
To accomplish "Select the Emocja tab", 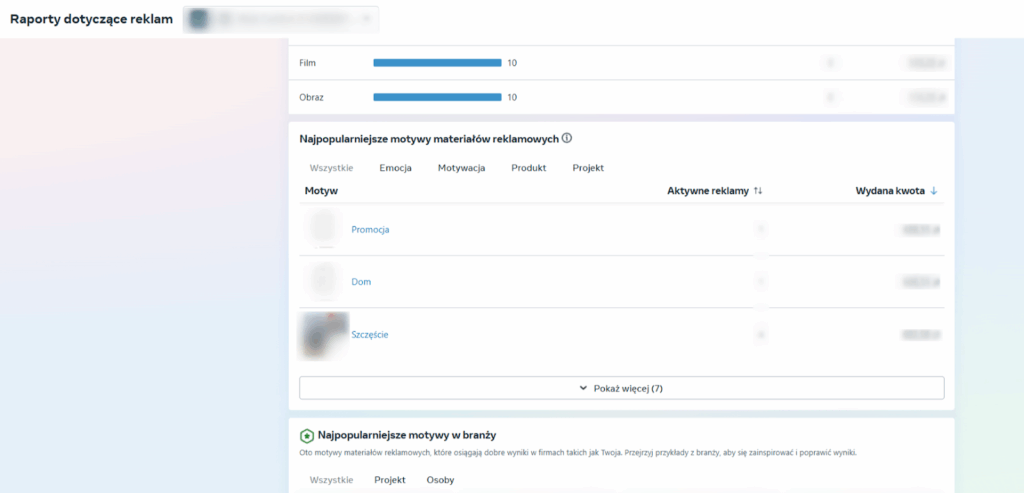I will [395, 168].
